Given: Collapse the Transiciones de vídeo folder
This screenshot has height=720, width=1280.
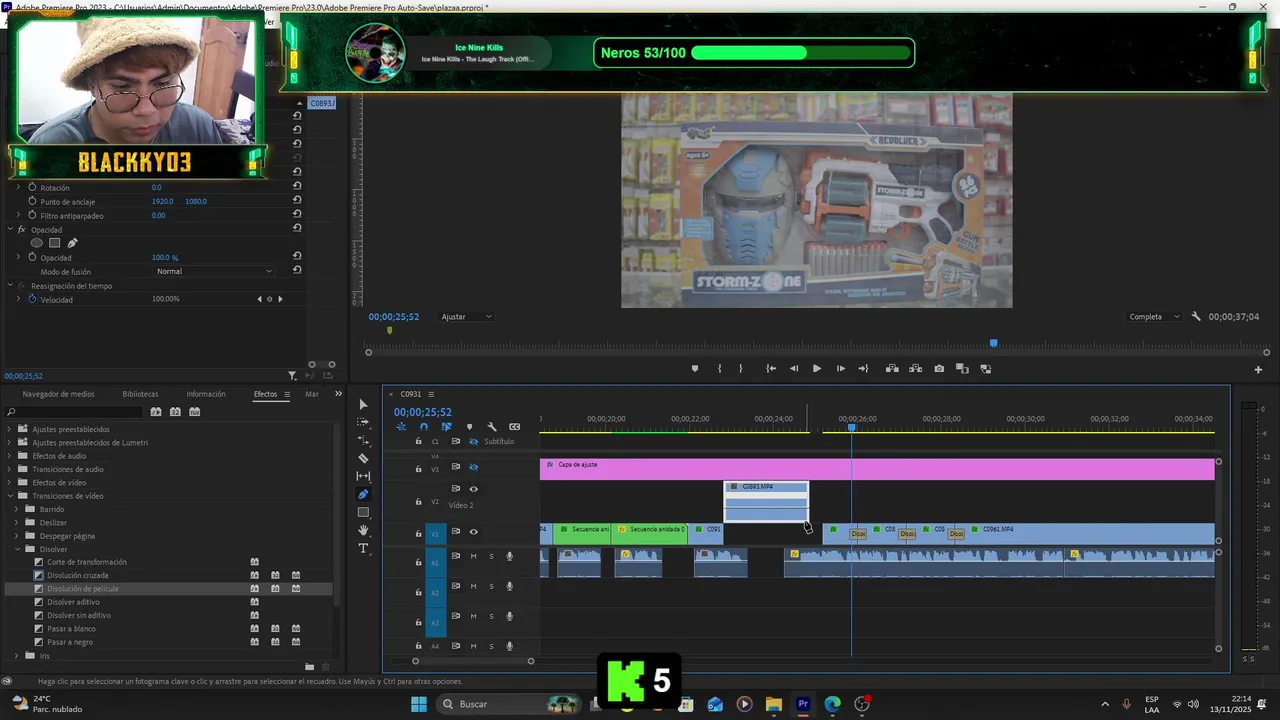Looking at the screenshot, I should 10,496.
